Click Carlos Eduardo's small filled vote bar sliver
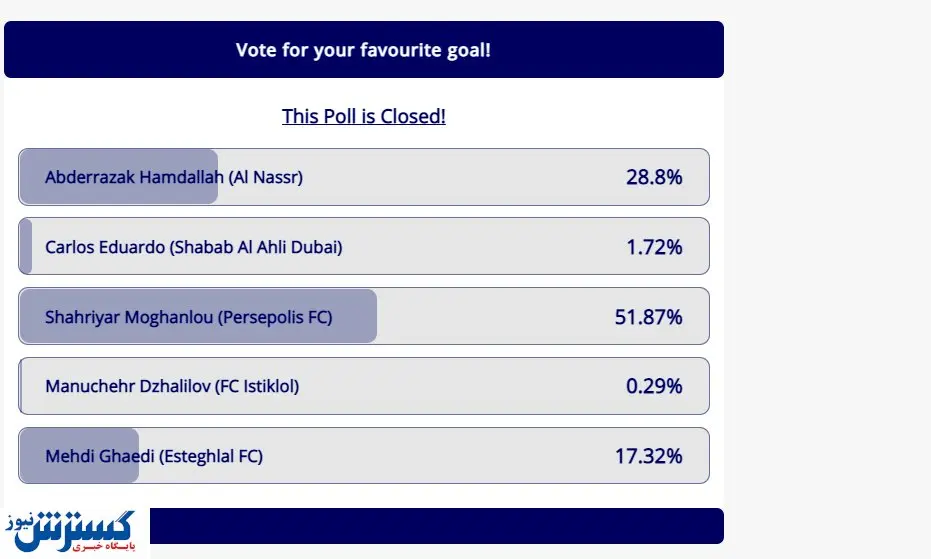 pos(26,247)
